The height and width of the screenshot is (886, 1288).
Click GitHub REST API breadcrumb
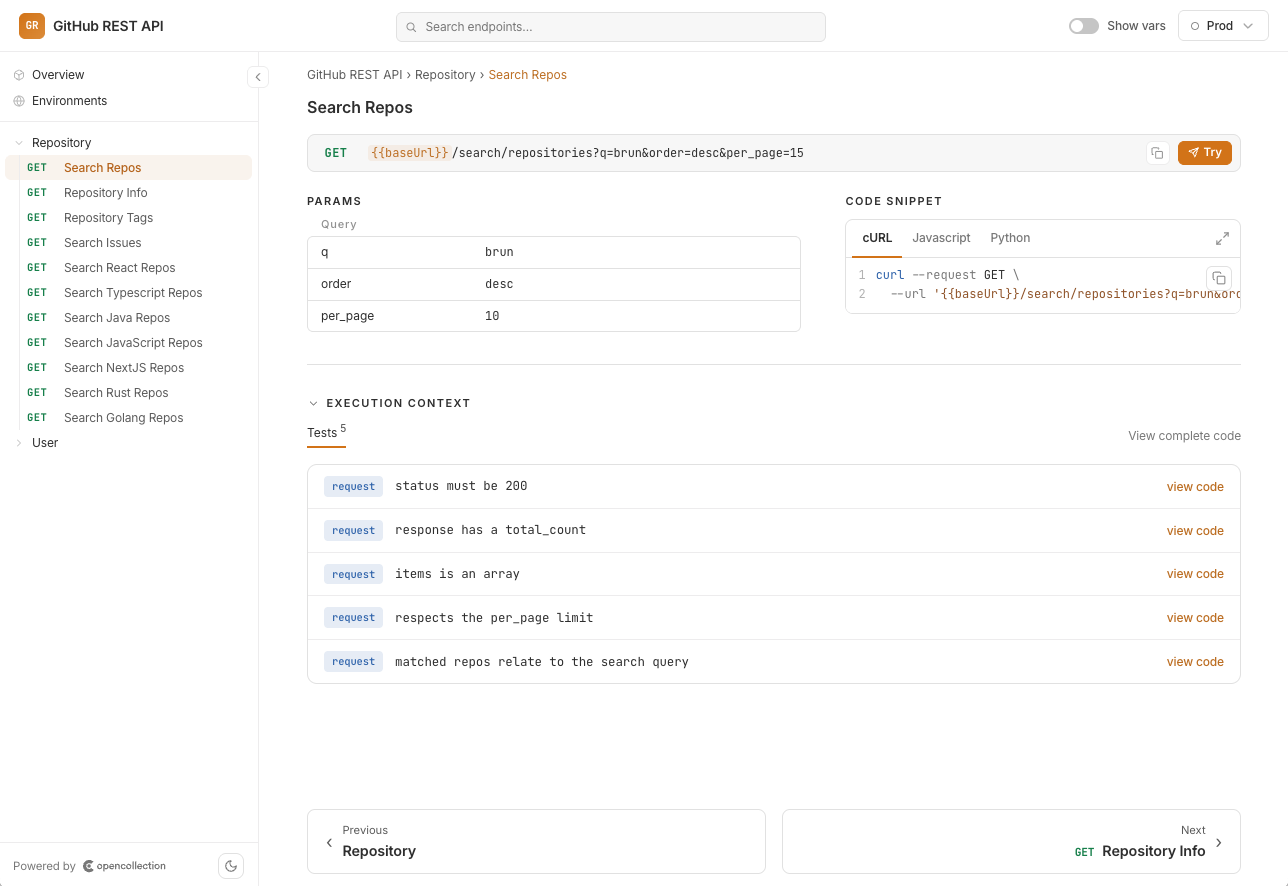click(x=354, y=75)
